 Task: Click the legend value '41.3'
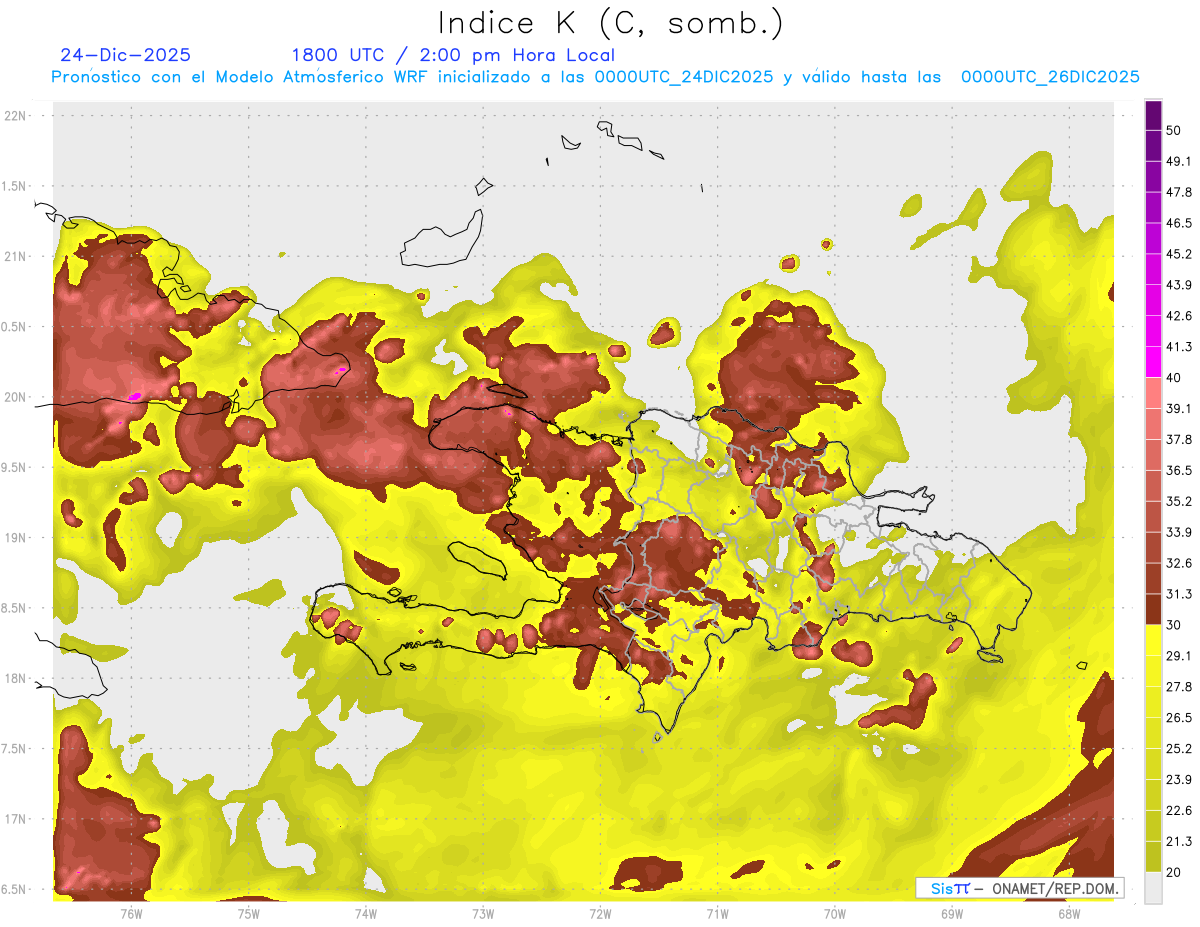pos(1179,347)
